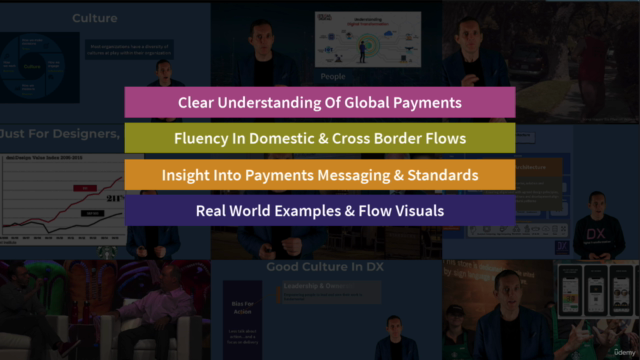Select the "Culture" slide heading
The image size is (640, 360).
[95, 18]
